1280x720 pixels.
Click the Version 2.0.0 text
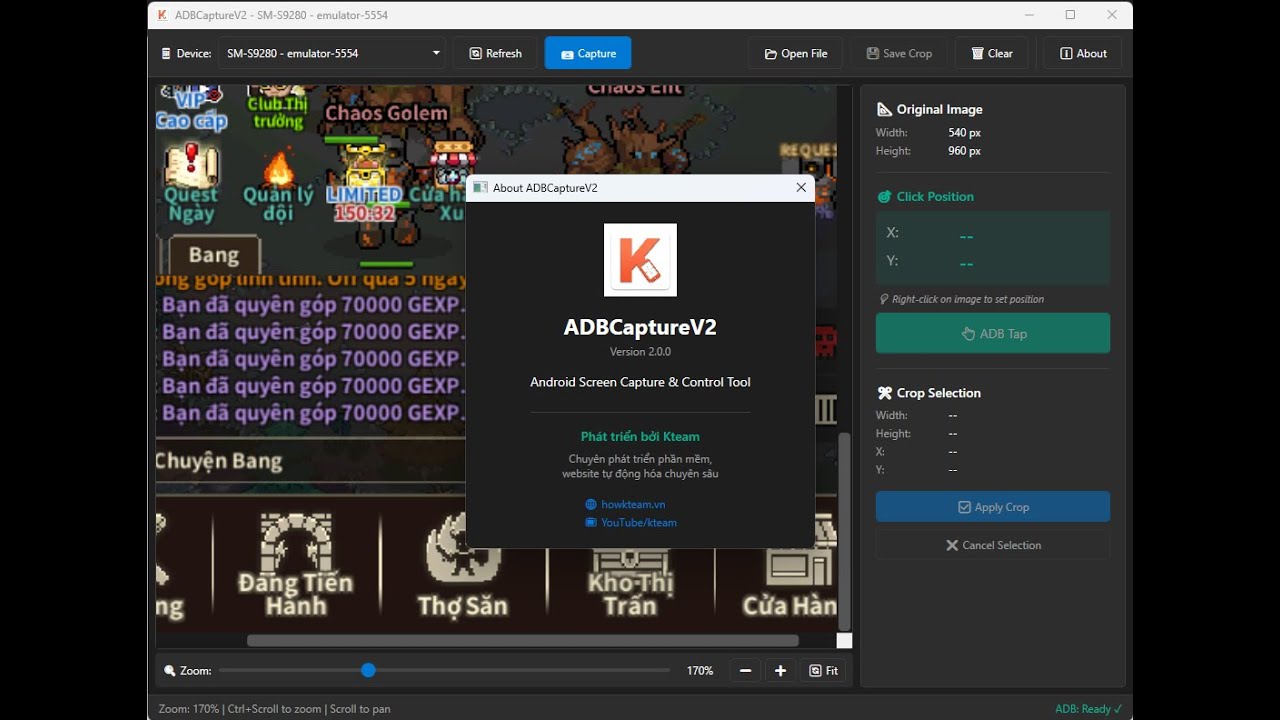640,352
